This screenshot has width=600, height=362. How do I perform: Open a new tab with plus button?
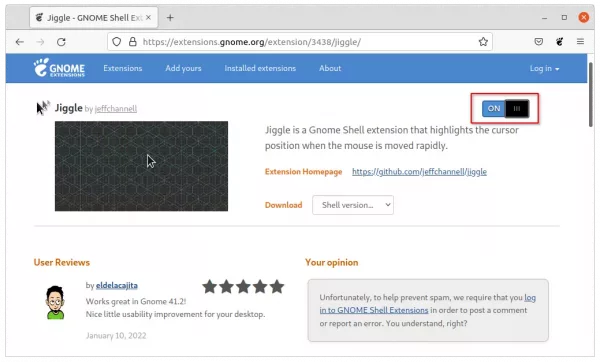pyautogui.click(x=170, y=18)
